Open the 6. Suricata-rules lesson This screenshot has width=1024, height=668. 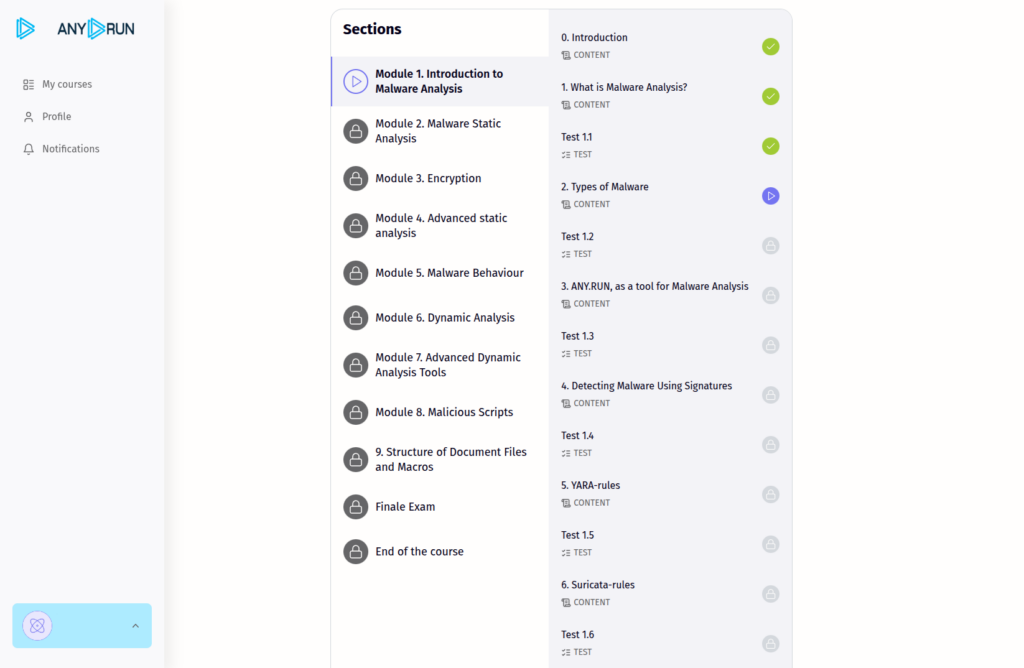(x=598, y=585)
